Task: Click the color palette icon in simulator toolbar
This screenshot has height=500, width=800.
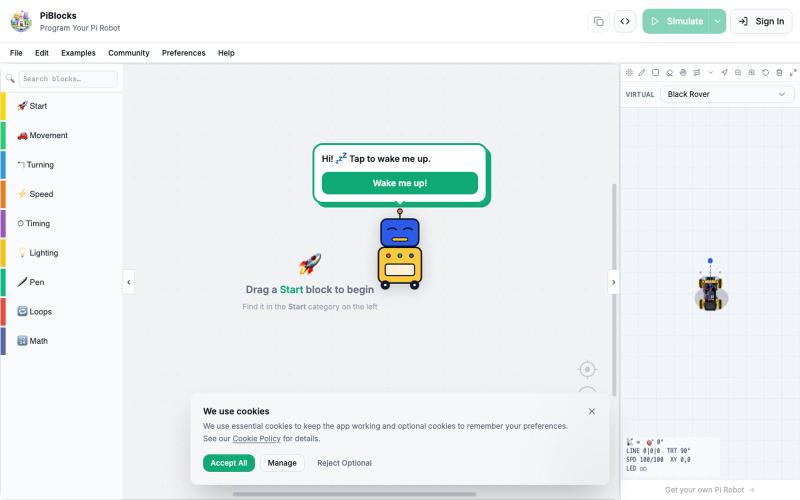Action: click(683, 72)
